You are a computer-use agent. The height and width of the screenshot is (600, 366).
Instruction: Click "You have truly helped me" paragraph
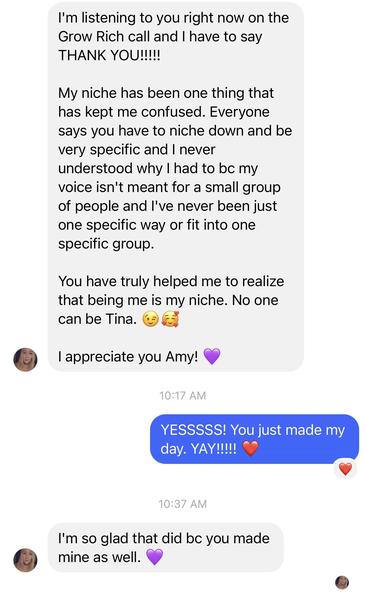(171, 300)
